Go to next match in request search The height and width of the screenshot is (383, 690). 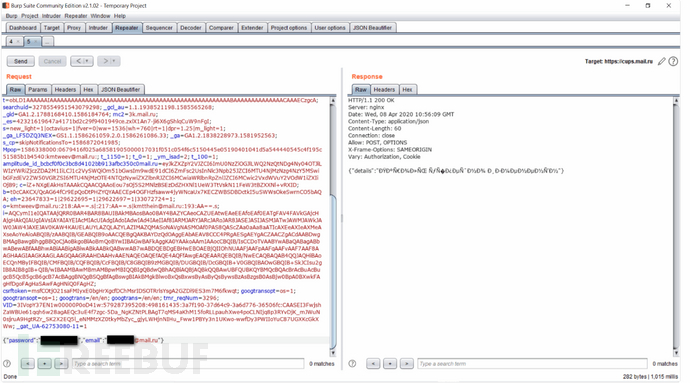(61, 364)
